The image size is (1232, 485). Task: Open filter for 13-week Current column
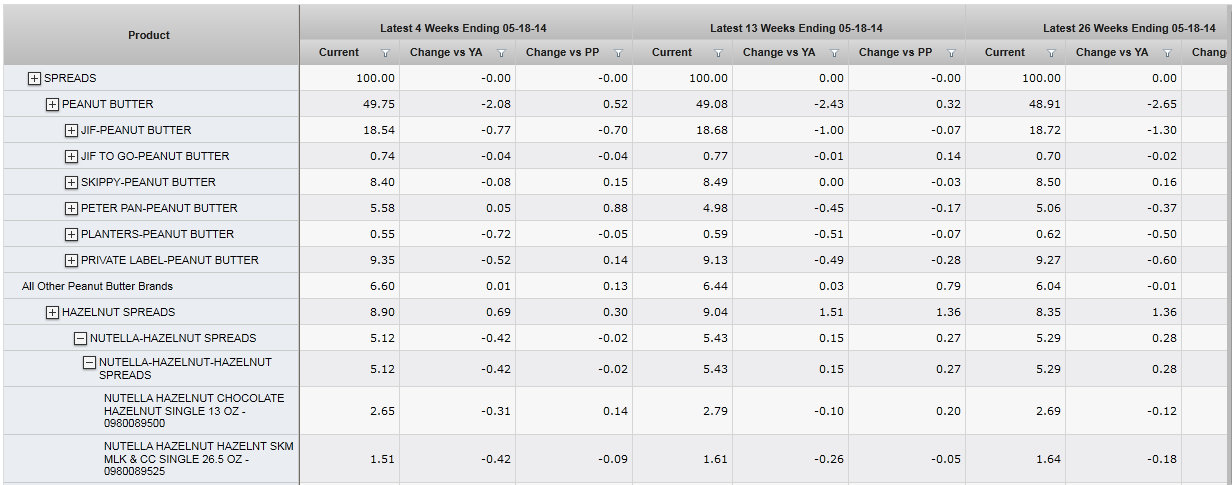[x=718, y=53]
